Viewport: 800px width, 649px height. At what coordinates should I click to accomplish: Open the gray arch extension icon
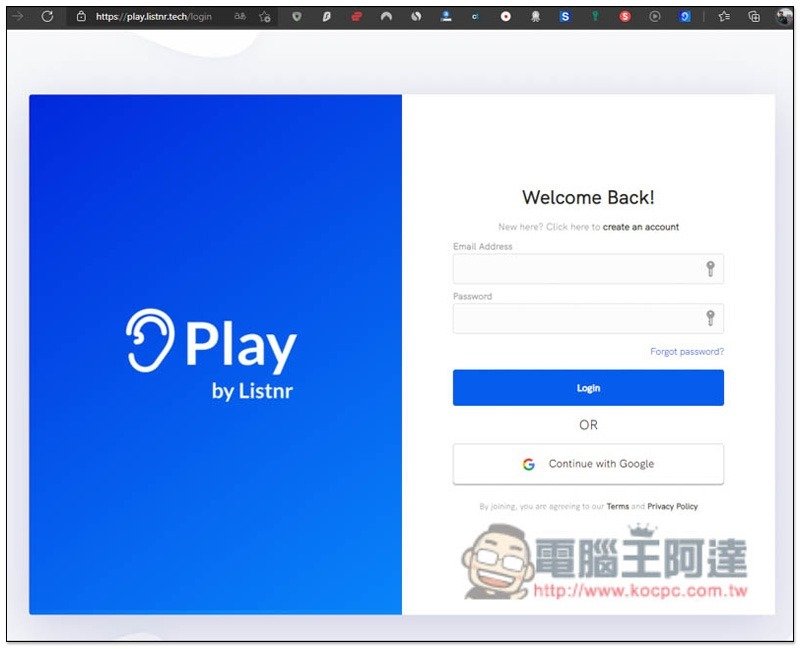click(x=386, y=17)
